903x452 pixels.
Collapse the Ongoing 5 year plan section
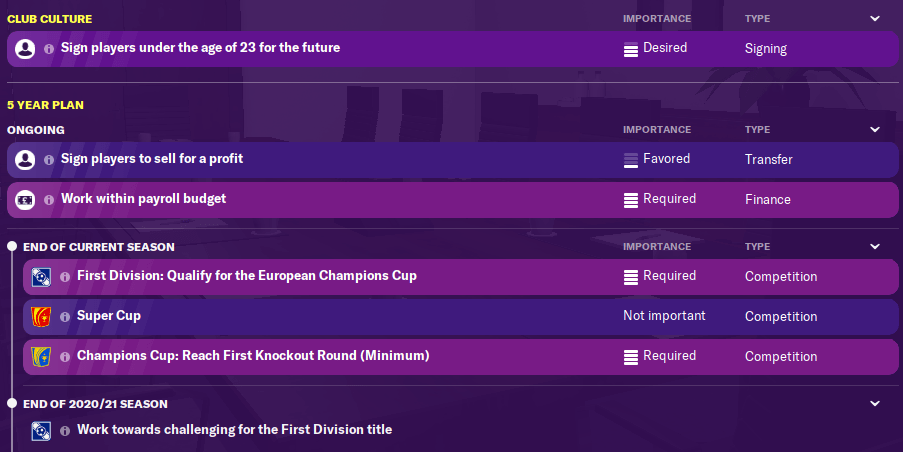click(x=875, y=130)
